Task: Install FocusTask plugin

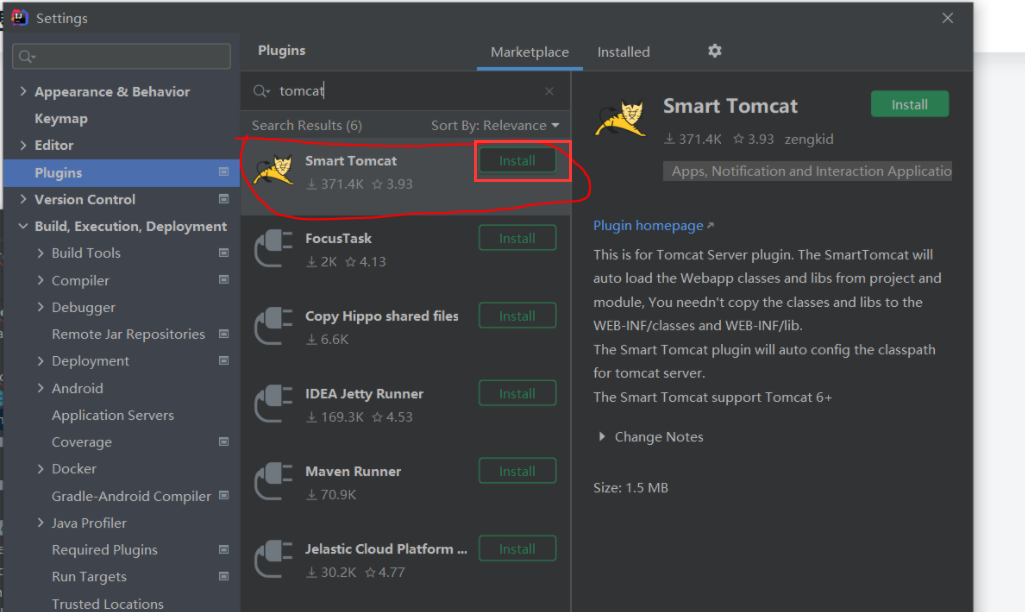Action: 517,238
